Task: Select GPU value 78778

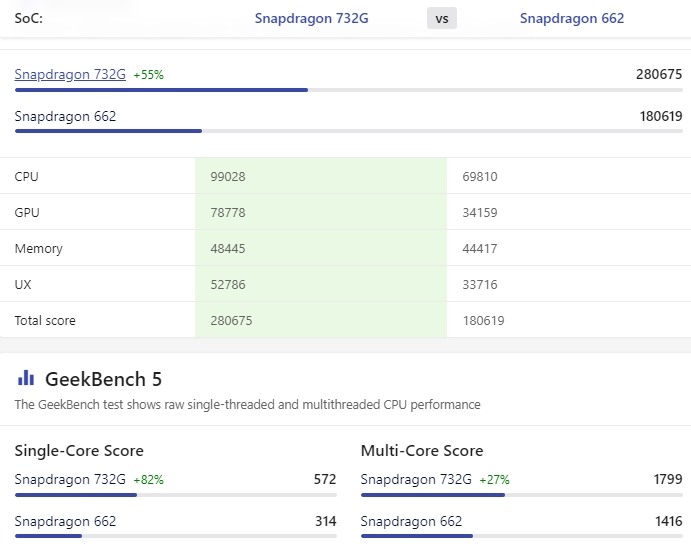Action: coord(227,212)
